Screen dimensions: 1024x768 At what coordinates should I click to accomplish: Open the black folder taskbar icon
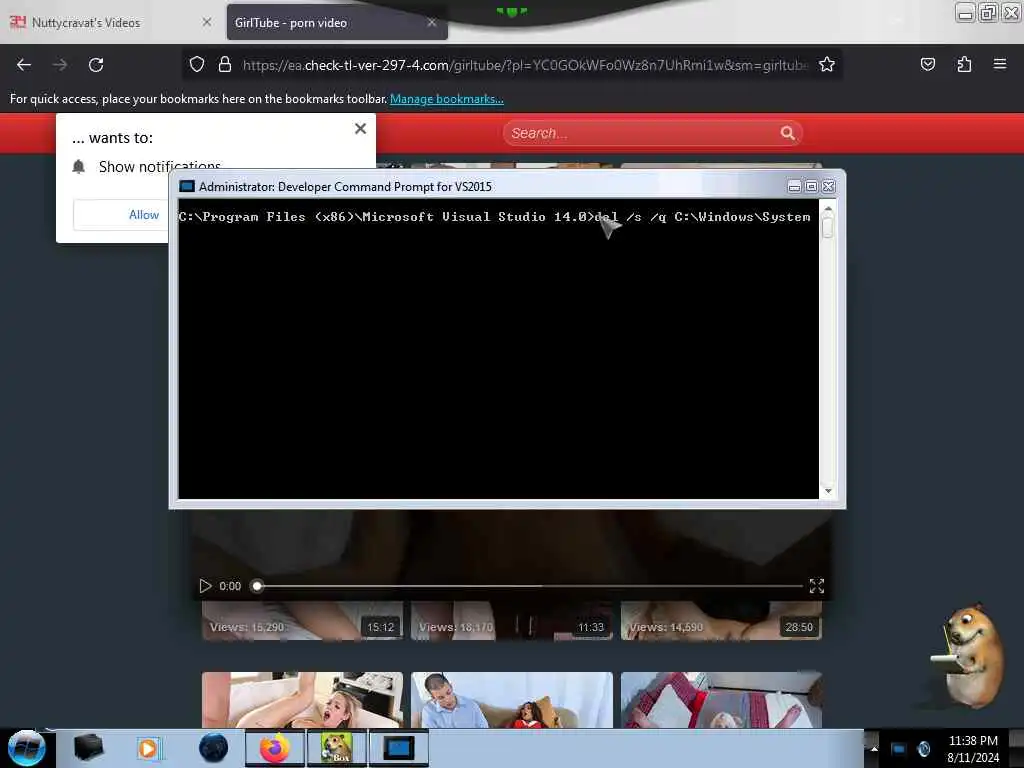pyautogui.click(x=88, y=748)
